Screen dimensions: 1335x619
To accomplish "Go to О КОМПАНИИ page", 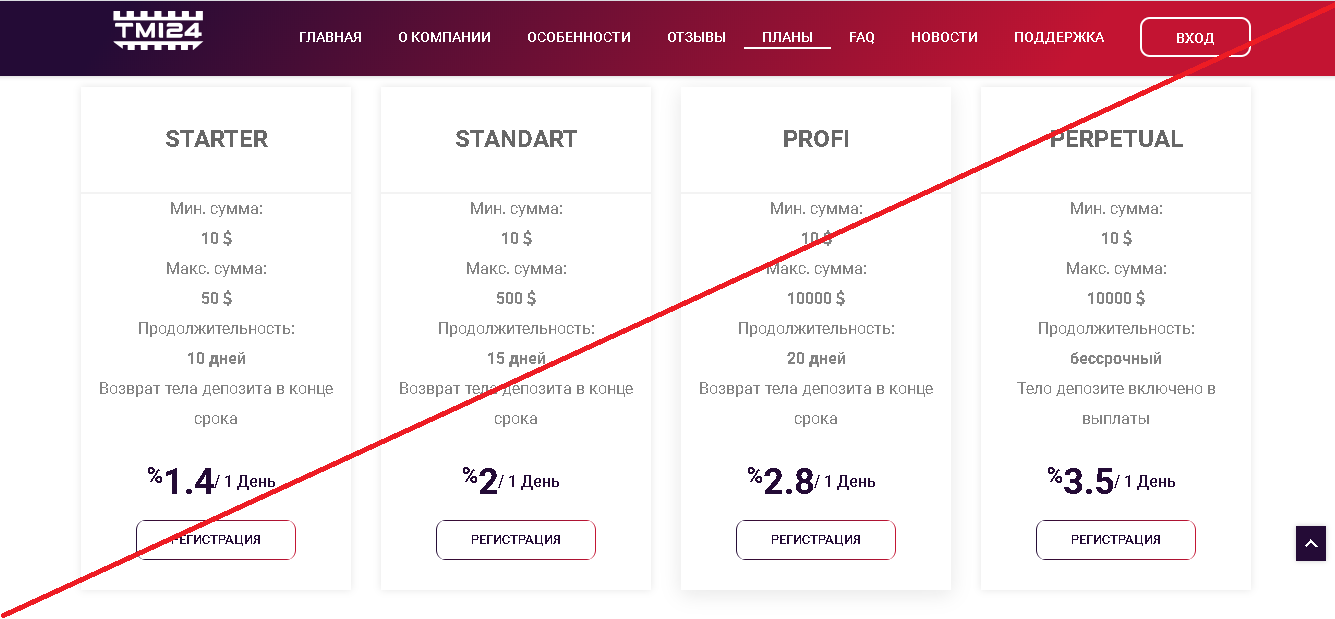I will [444, 37].
